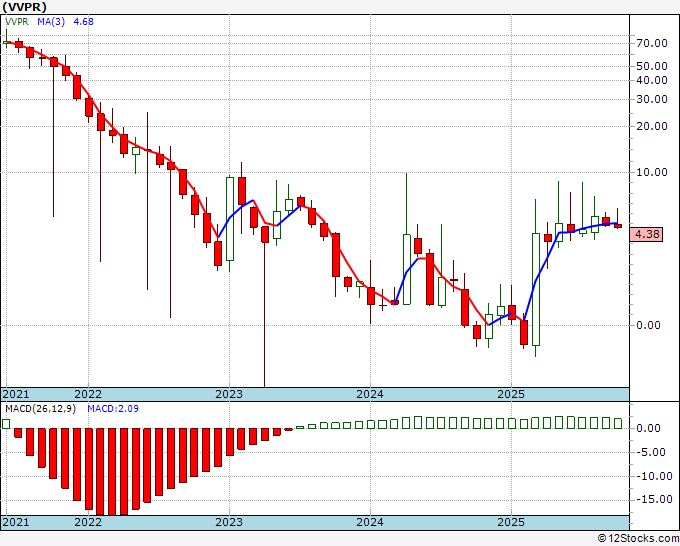Click 2021 on the MACD timeline
Viewport: 680px width, 546px height.
(x=16, y=522)
